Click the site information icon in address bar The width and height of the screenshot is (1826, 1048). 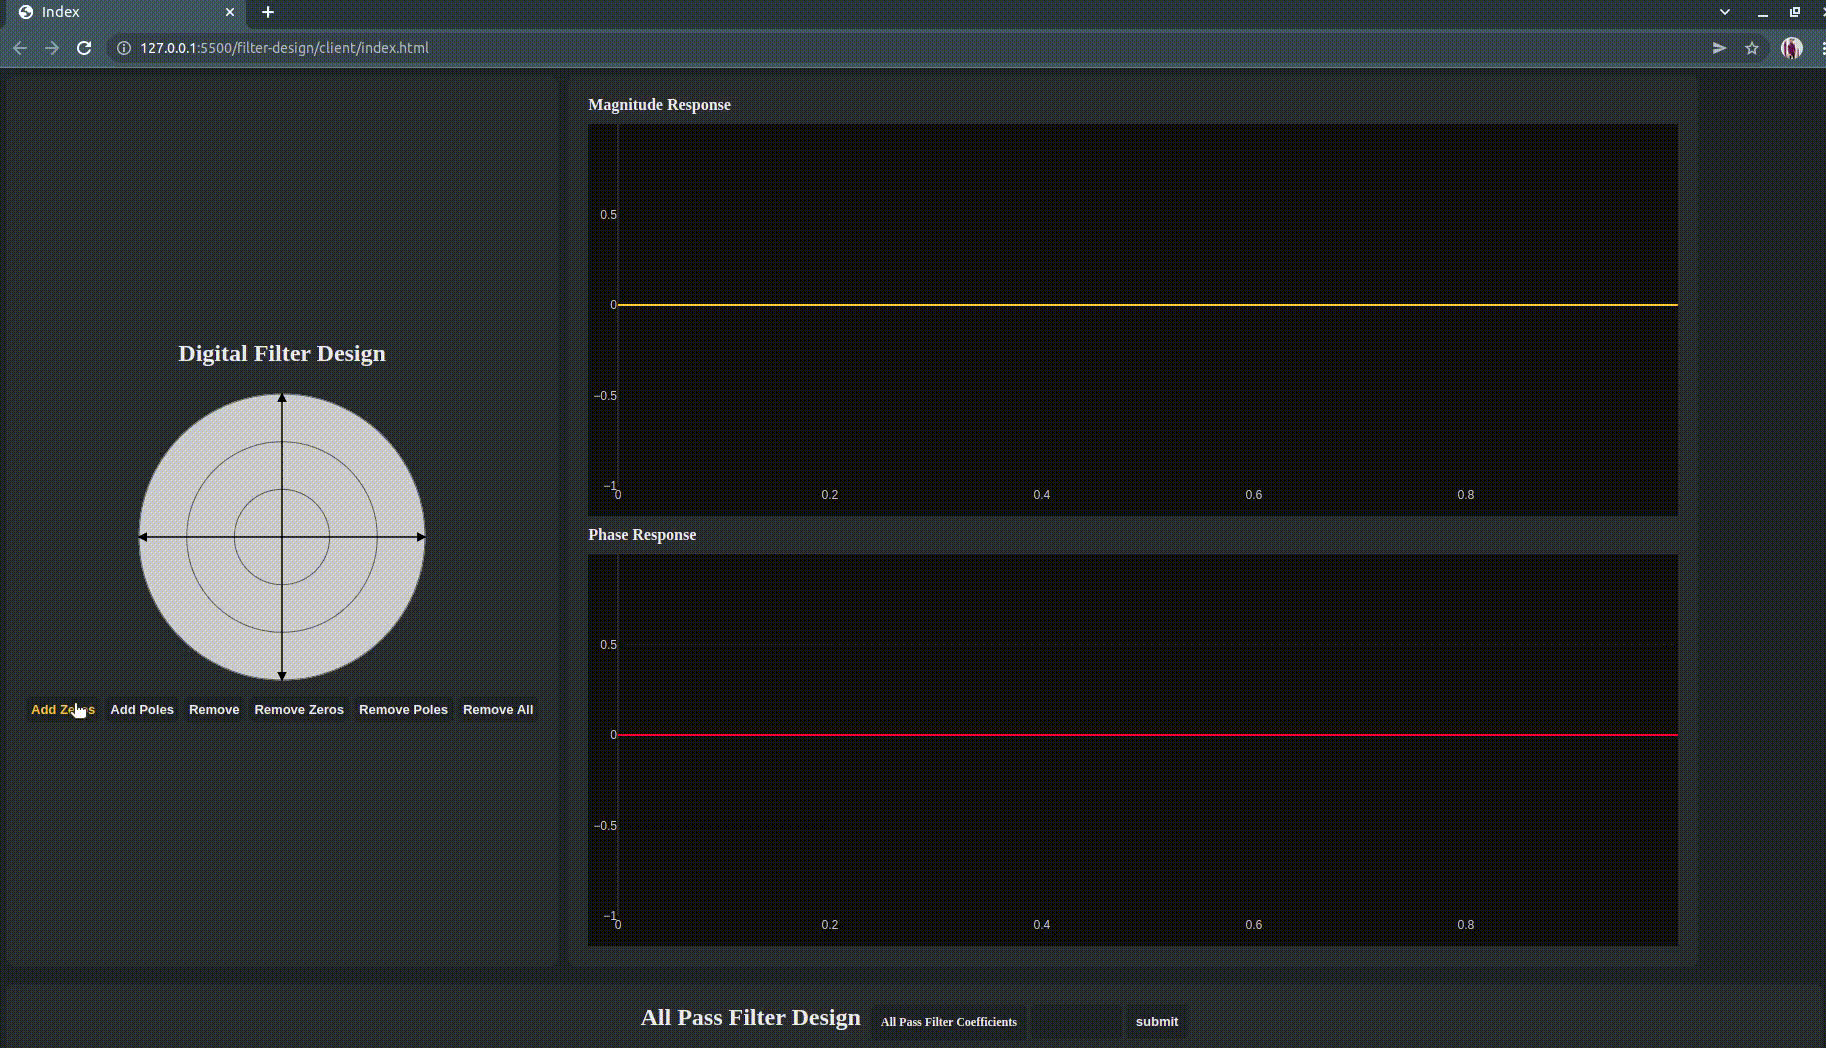(x=124, y=48)
